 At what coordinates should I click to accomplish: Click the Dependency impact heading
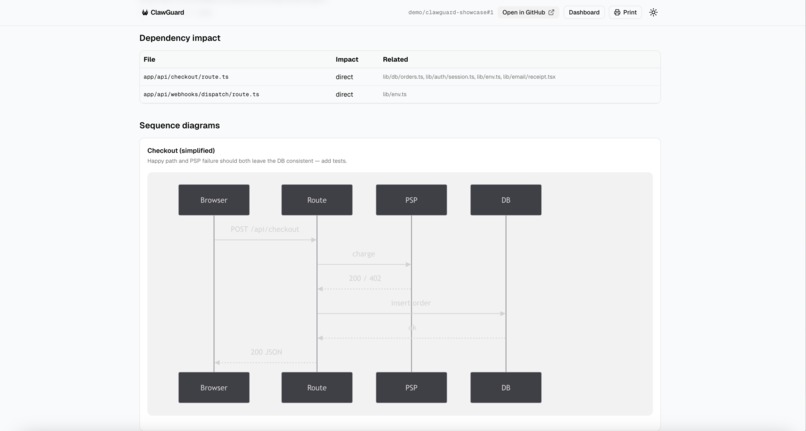(180, 38)
